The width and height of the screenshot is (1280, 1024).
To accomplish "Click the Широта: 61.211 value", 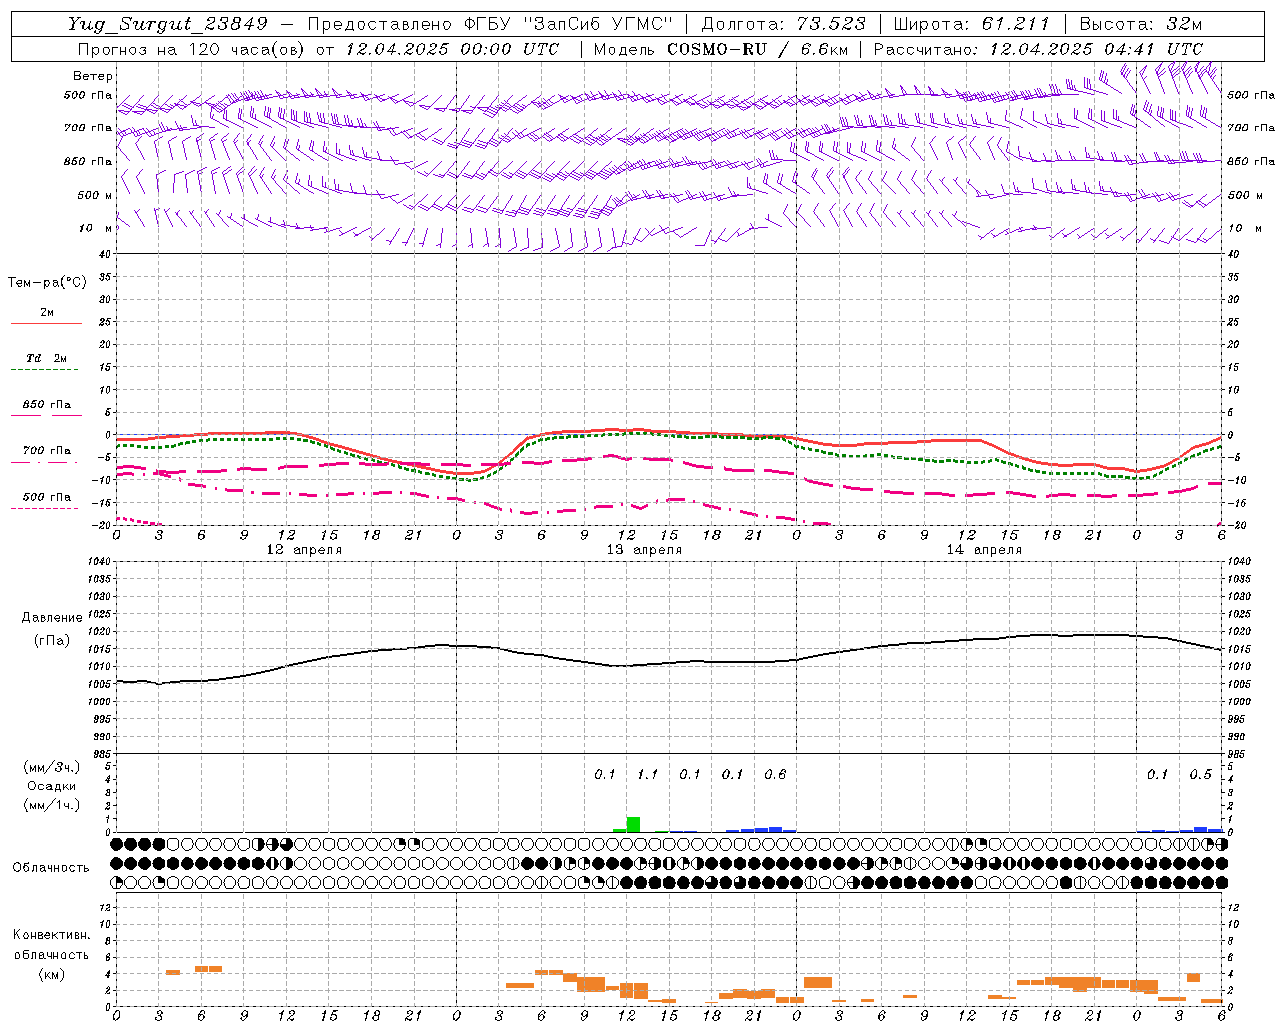I will [971, 24].
